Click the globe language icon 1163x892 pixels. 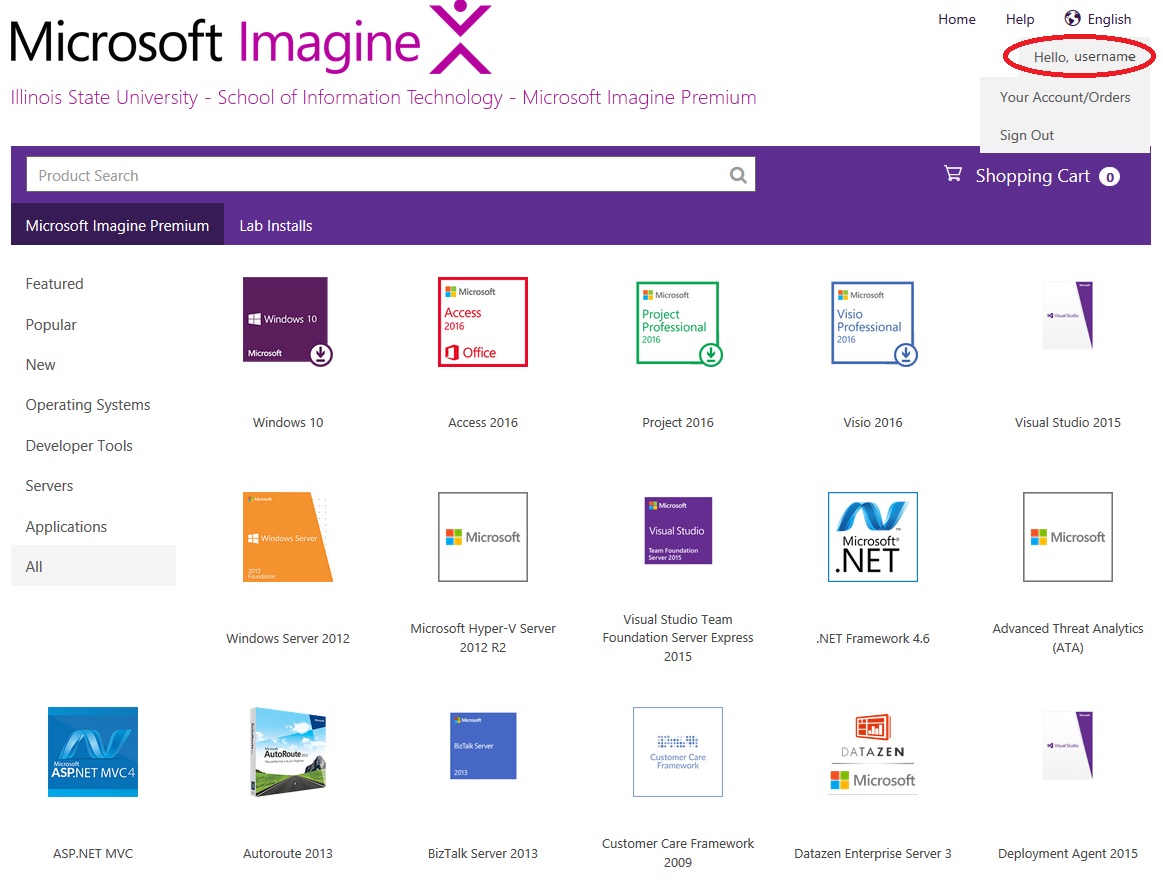tap(1073, 19)
